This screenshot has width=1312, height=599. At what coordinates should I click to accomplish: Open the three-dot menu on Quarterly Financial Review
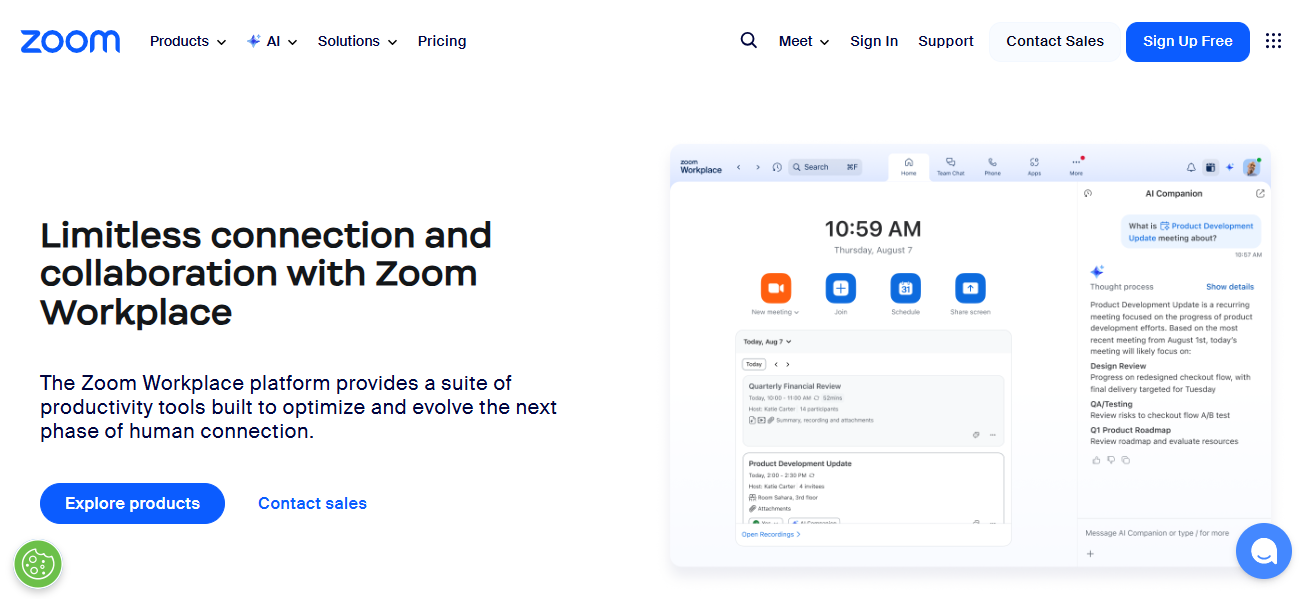click(x=993, y=435)
